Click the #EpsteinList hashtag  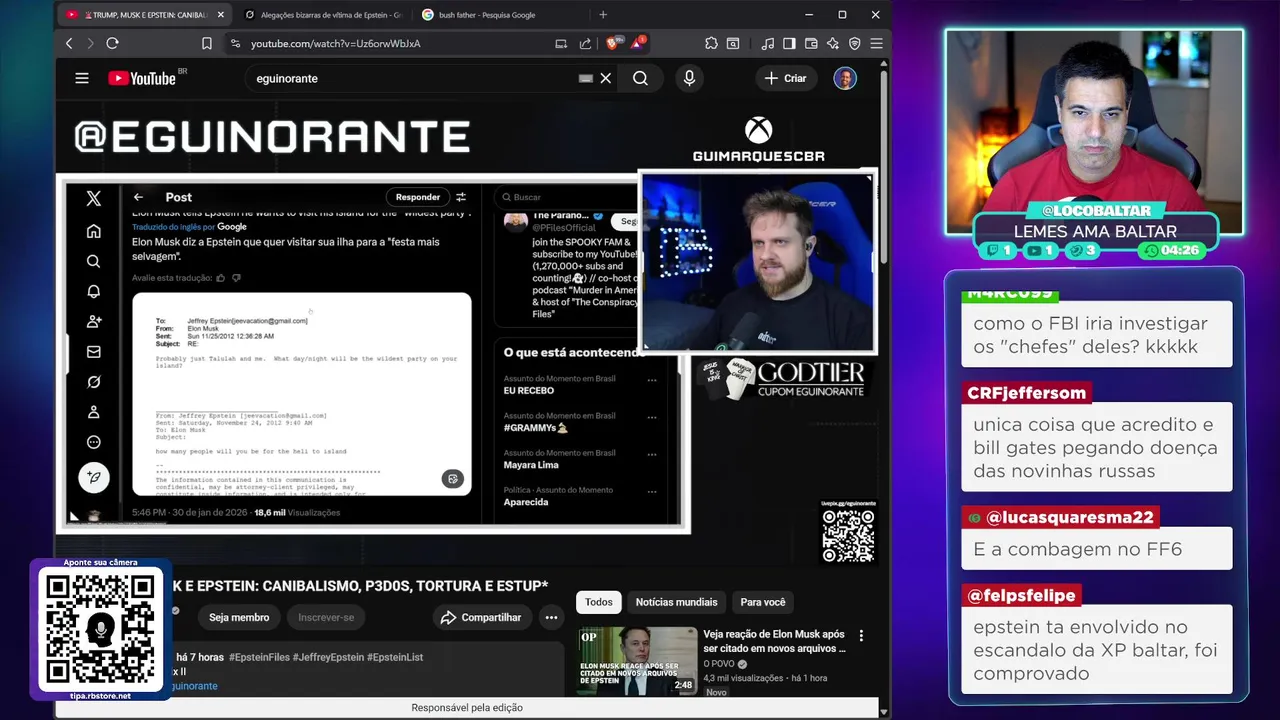[x=395, y=657]
